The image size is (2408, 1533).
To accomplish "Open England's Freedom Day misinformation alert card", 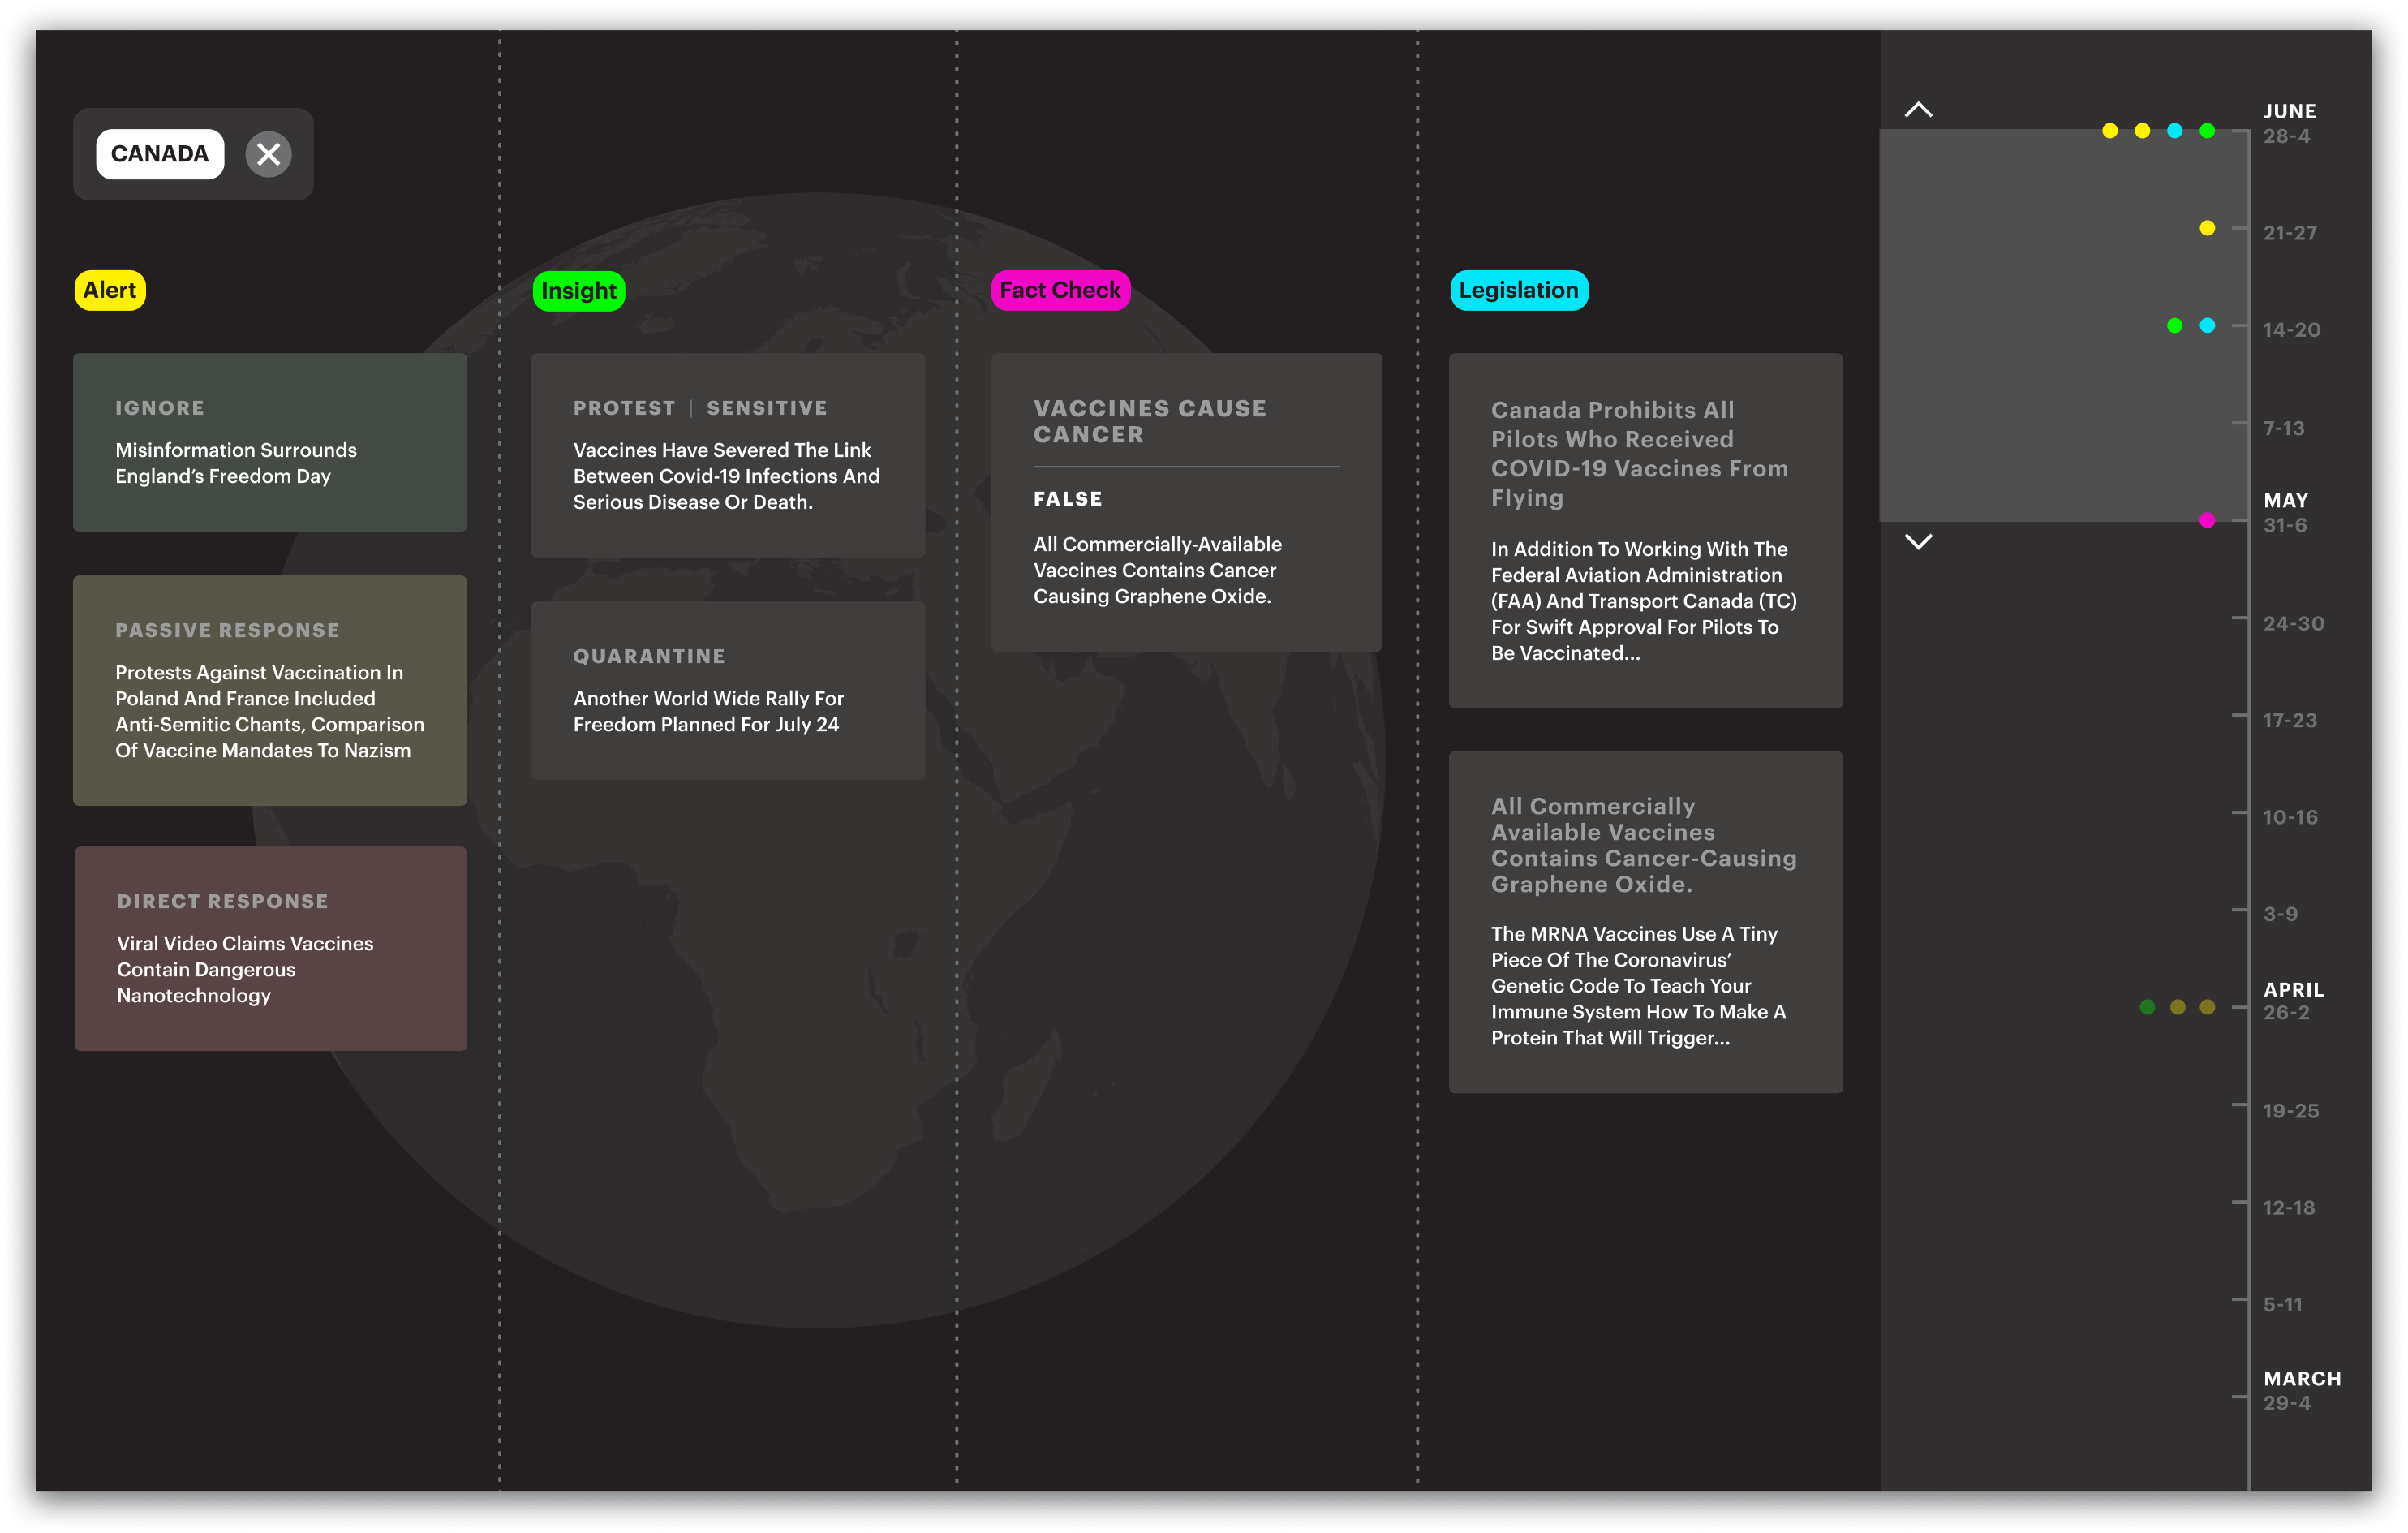I will pyautogui.click(x=270, y=442).
